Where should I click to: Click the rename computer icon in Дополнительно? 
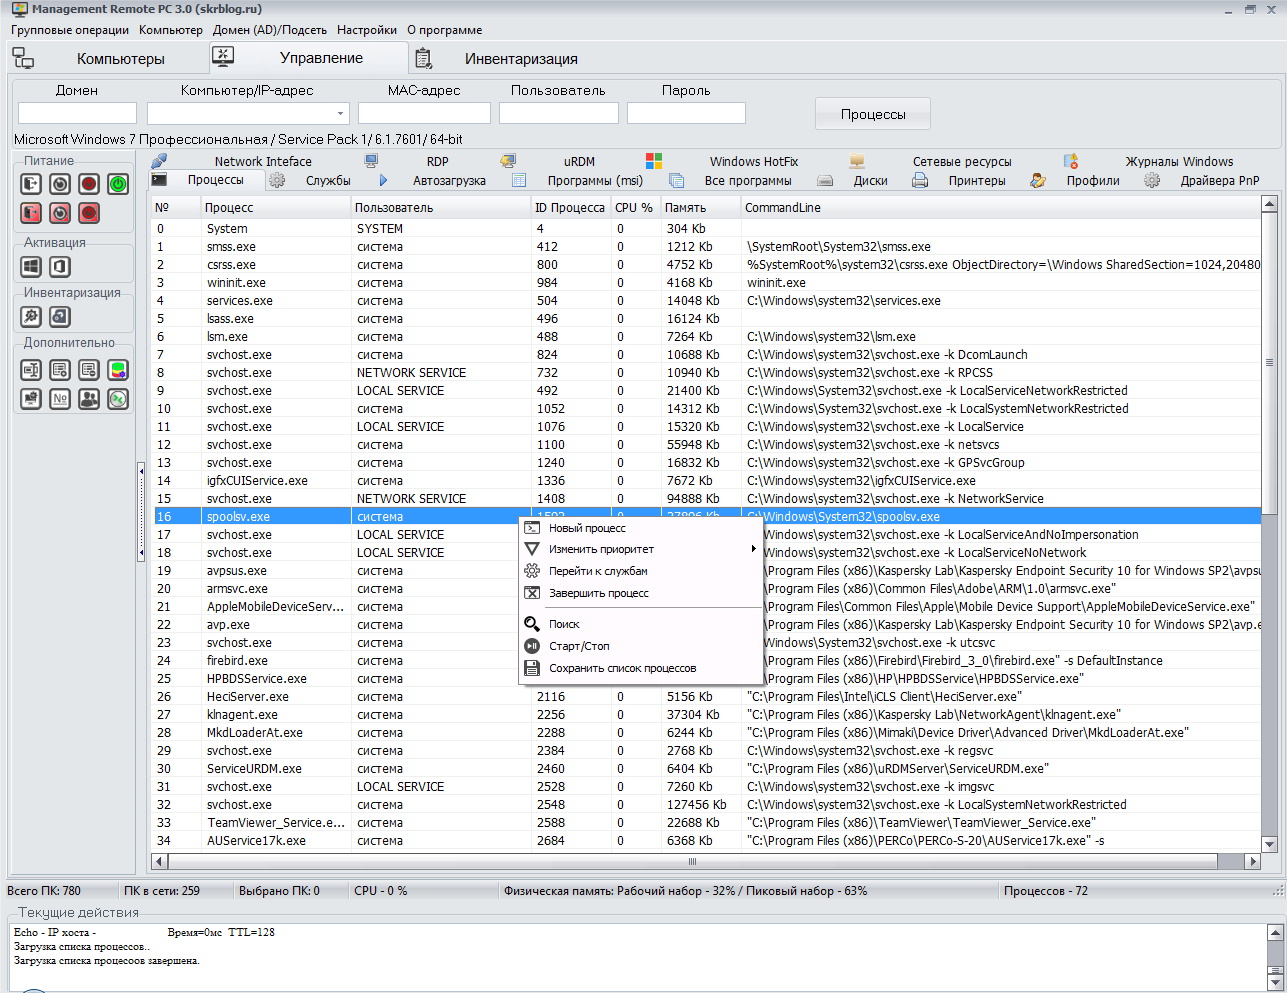31,370
